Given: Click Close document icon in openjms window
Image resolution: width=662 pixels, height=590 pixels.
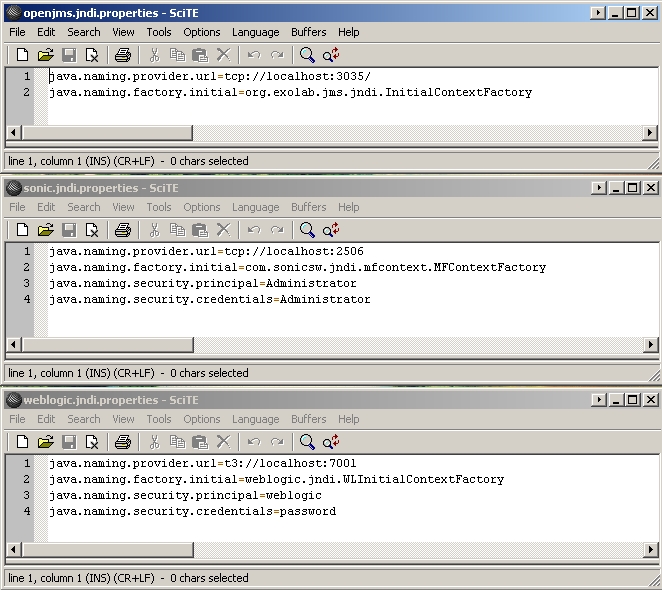Looking at the screenshot, I should [x=92, y=55].
